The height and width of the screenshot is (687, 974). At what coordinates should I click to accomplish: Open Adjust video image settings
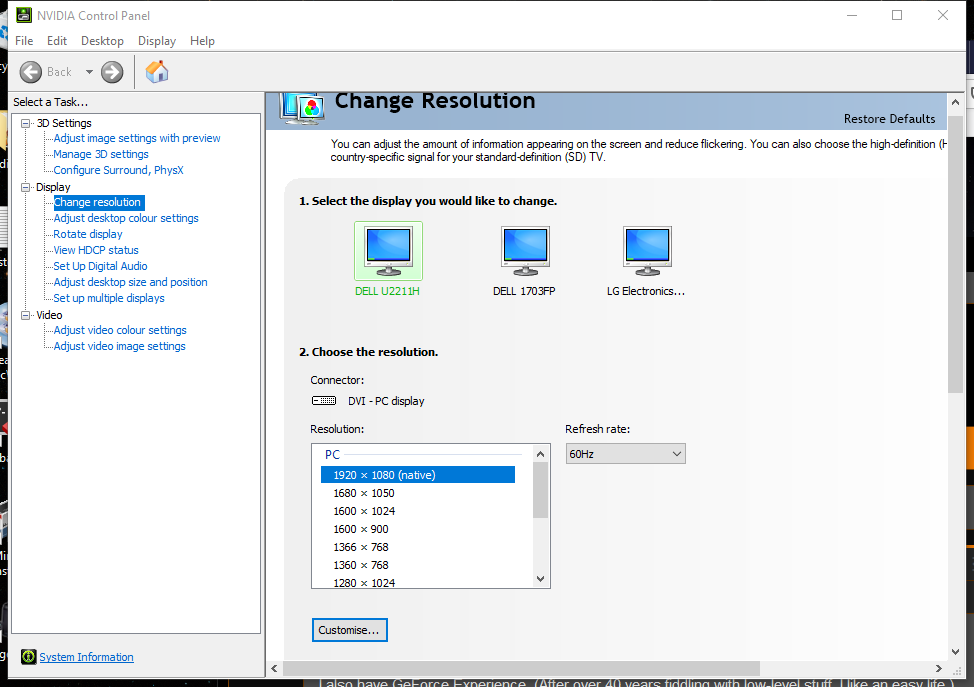119,346
